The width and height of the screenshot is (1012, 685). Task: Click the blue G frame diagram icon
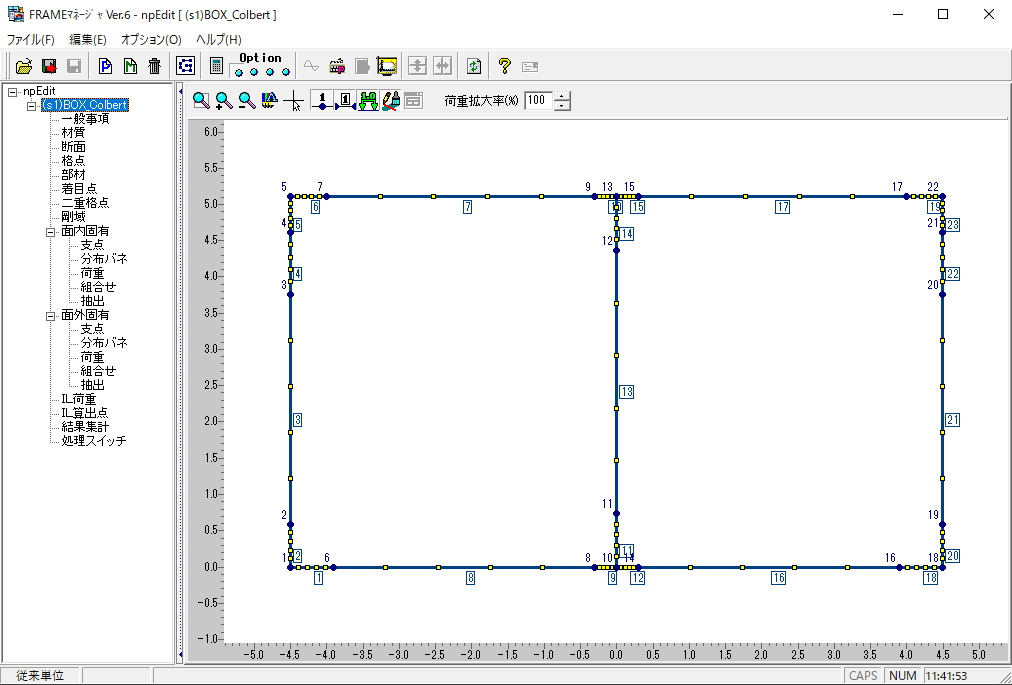(186, 66)
